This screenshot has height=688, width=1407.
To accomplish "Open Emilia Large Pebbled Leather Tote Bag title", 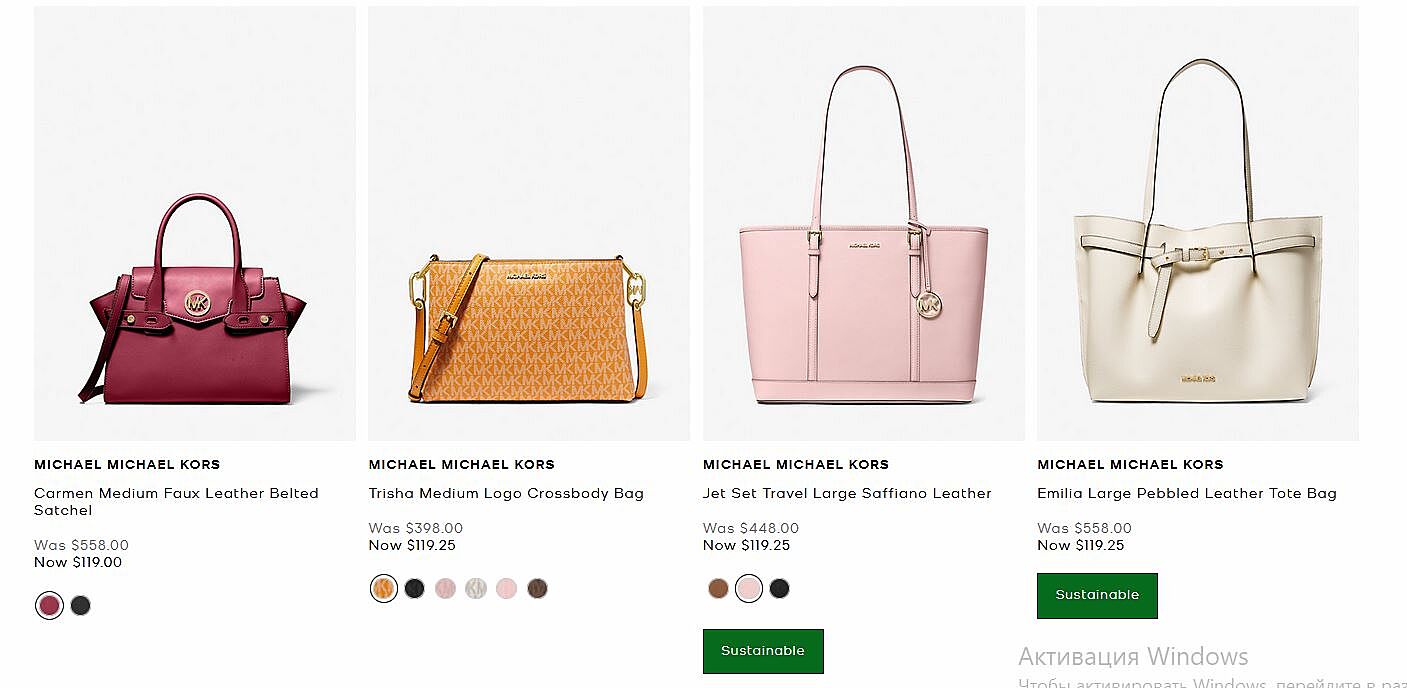I will [x=1186, y=493].
